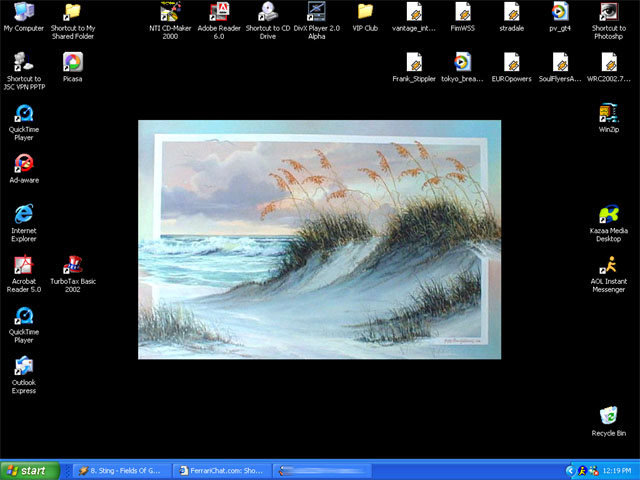640x480 pixels.
Task: Open QuickTime Player shortcut above Outlook Express
Action: [x=24, y=324]
